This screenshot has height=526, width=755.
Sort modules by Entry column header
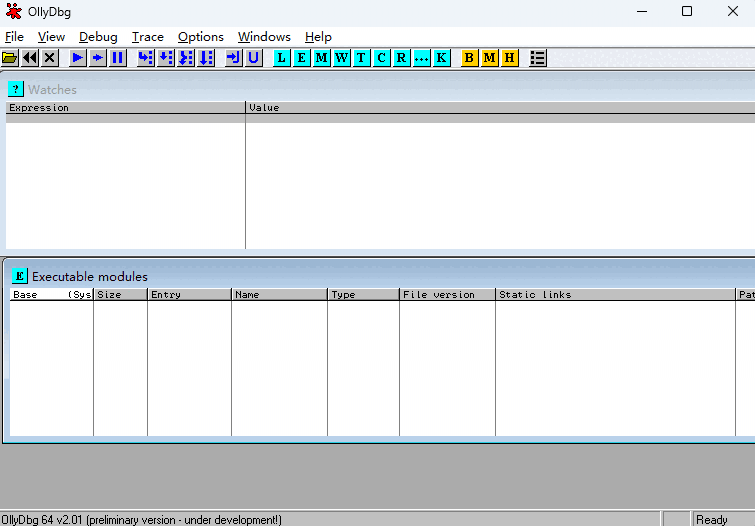pos(189,295)
